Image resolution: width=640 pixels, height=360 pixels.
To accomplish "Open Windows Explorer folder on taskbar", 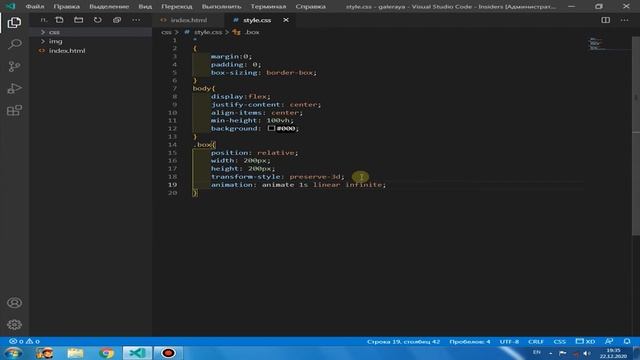I will (75, 353).
